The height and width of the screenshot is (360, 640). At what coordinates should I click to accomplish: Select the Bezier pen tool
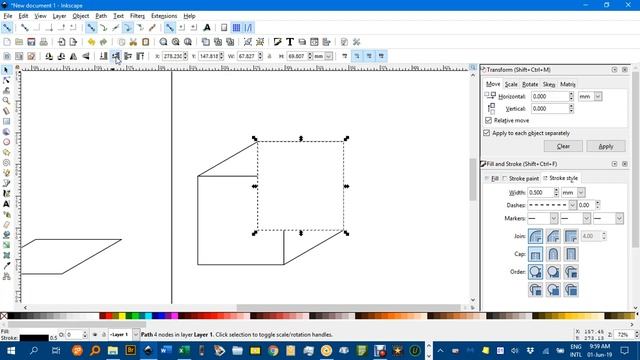click(x=6, y=183)
